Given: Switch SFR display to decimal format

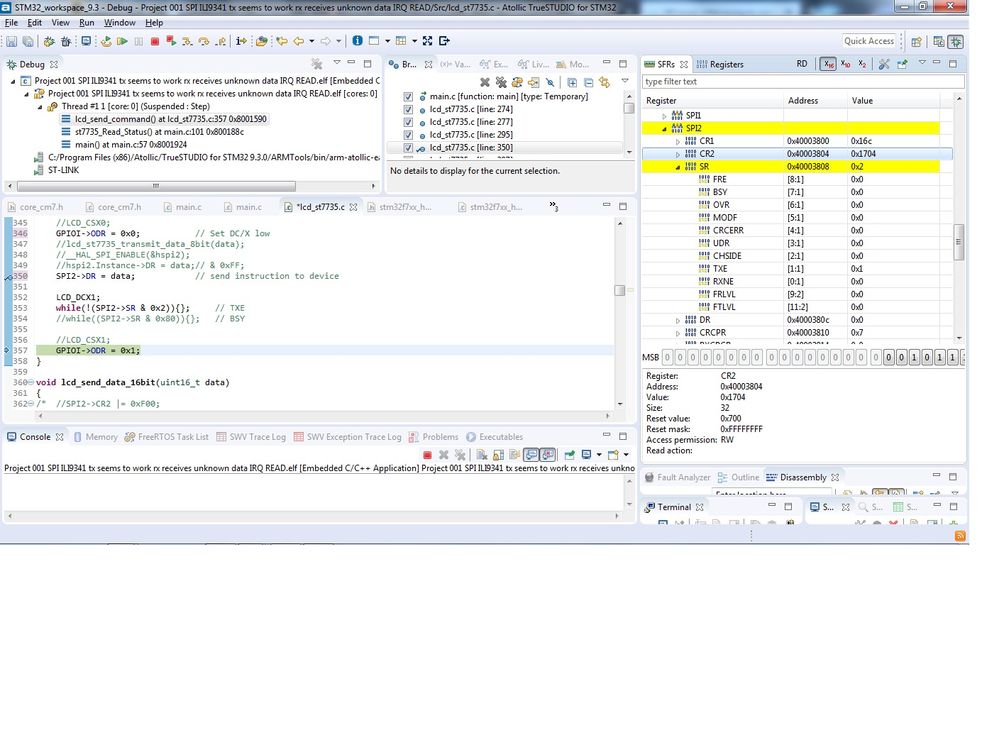Looking at the screenshot, I should point(845,64).
